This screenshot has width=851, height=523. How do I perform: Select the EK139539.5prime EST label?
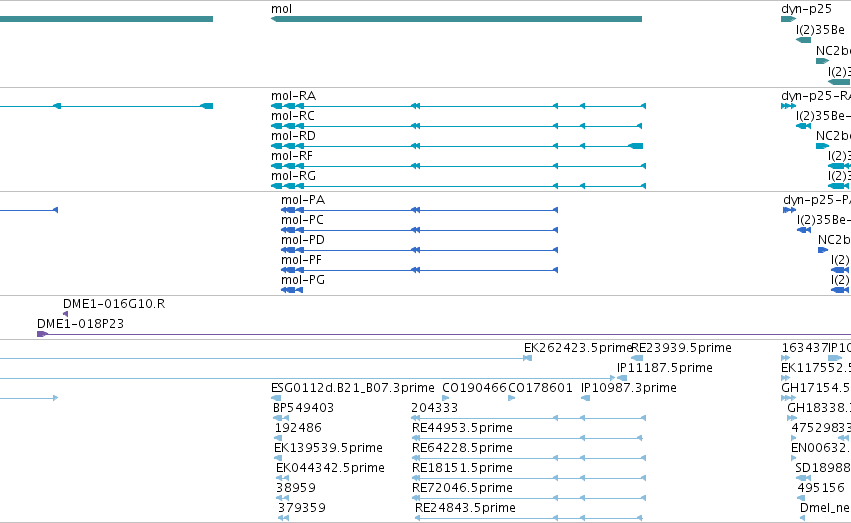[328, 448]
